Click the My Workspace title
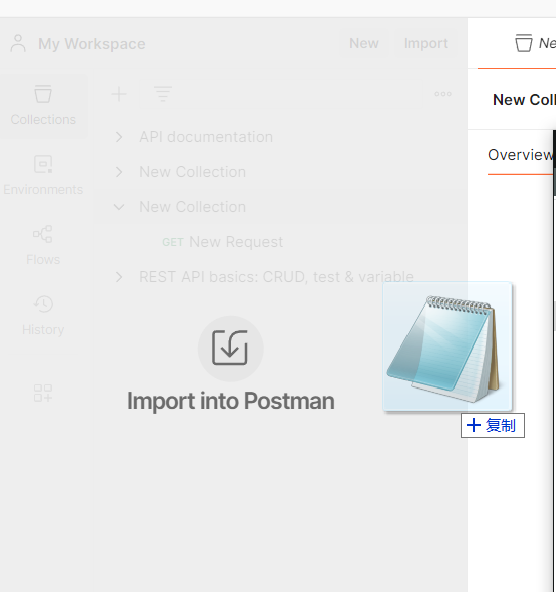This screenshot has width=556, height=592. 92,44
